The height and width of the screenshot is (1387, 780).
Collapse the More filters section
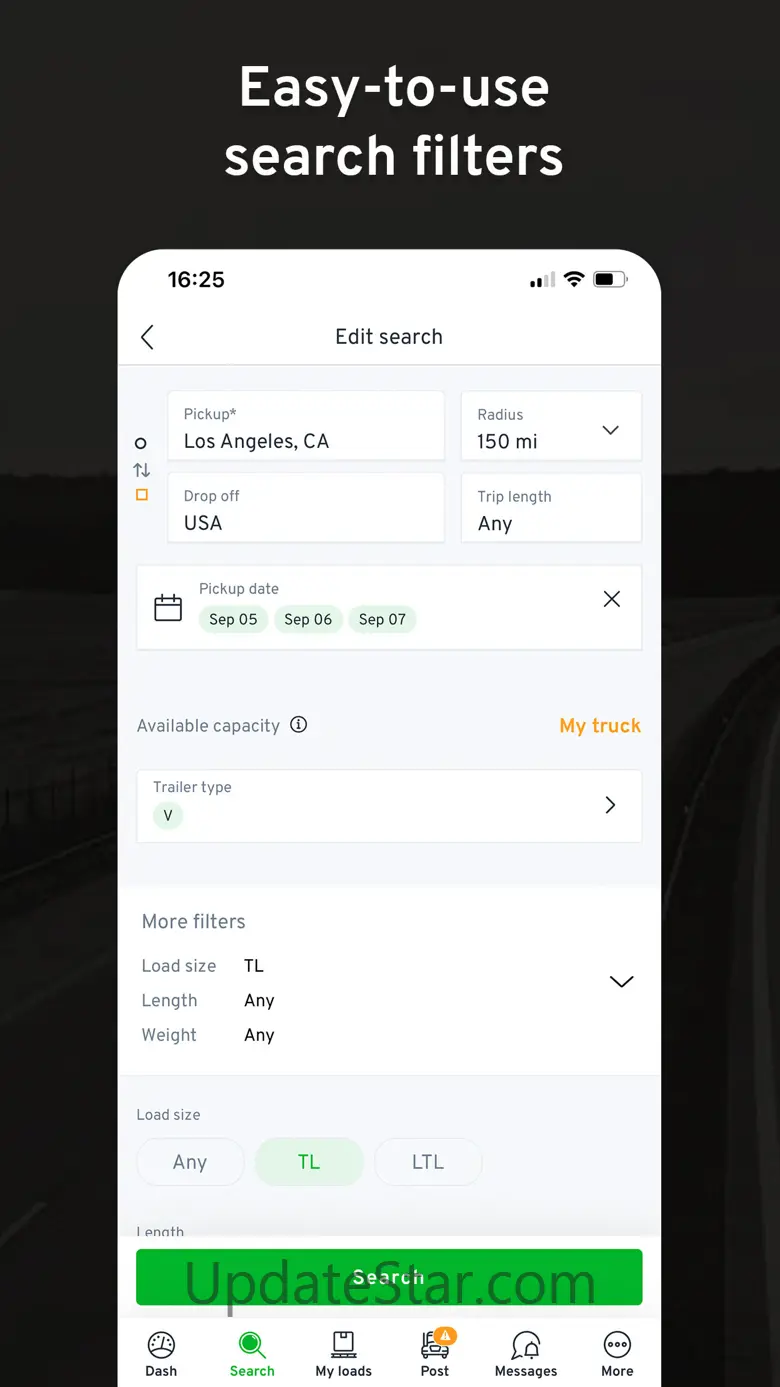coord(621,982)
